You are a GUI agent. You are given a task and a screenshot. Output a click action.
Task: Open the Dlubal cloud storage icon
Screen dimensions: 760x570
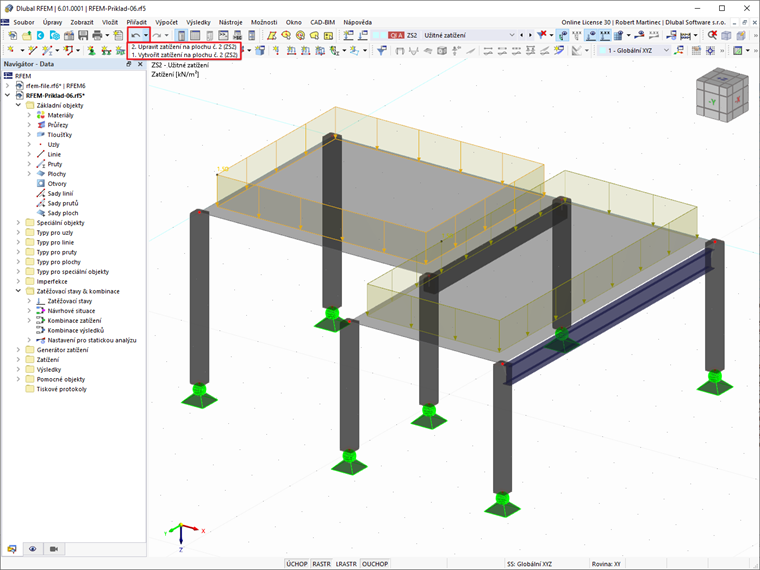point(41,35)
